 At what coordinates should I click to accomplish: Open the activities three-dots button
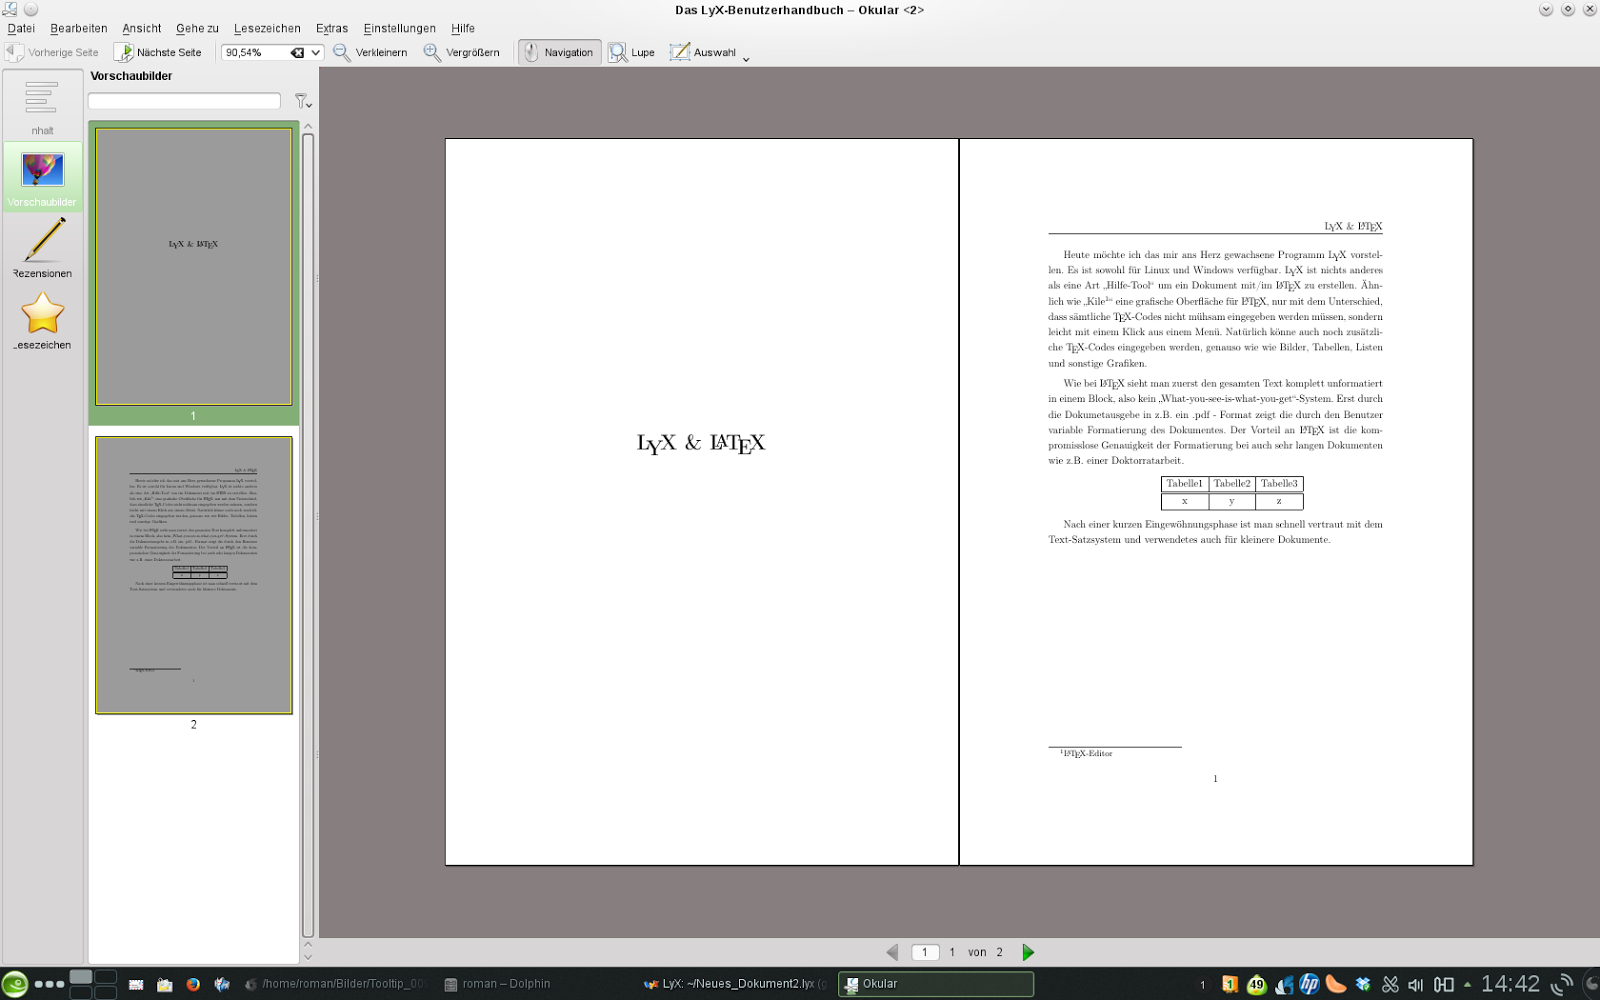(x=49, y=984)
